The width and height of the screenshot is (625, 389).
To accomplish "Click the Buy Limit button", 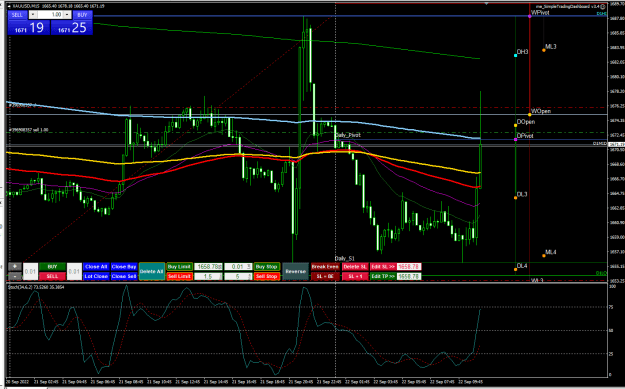I will tap(179, 267).
